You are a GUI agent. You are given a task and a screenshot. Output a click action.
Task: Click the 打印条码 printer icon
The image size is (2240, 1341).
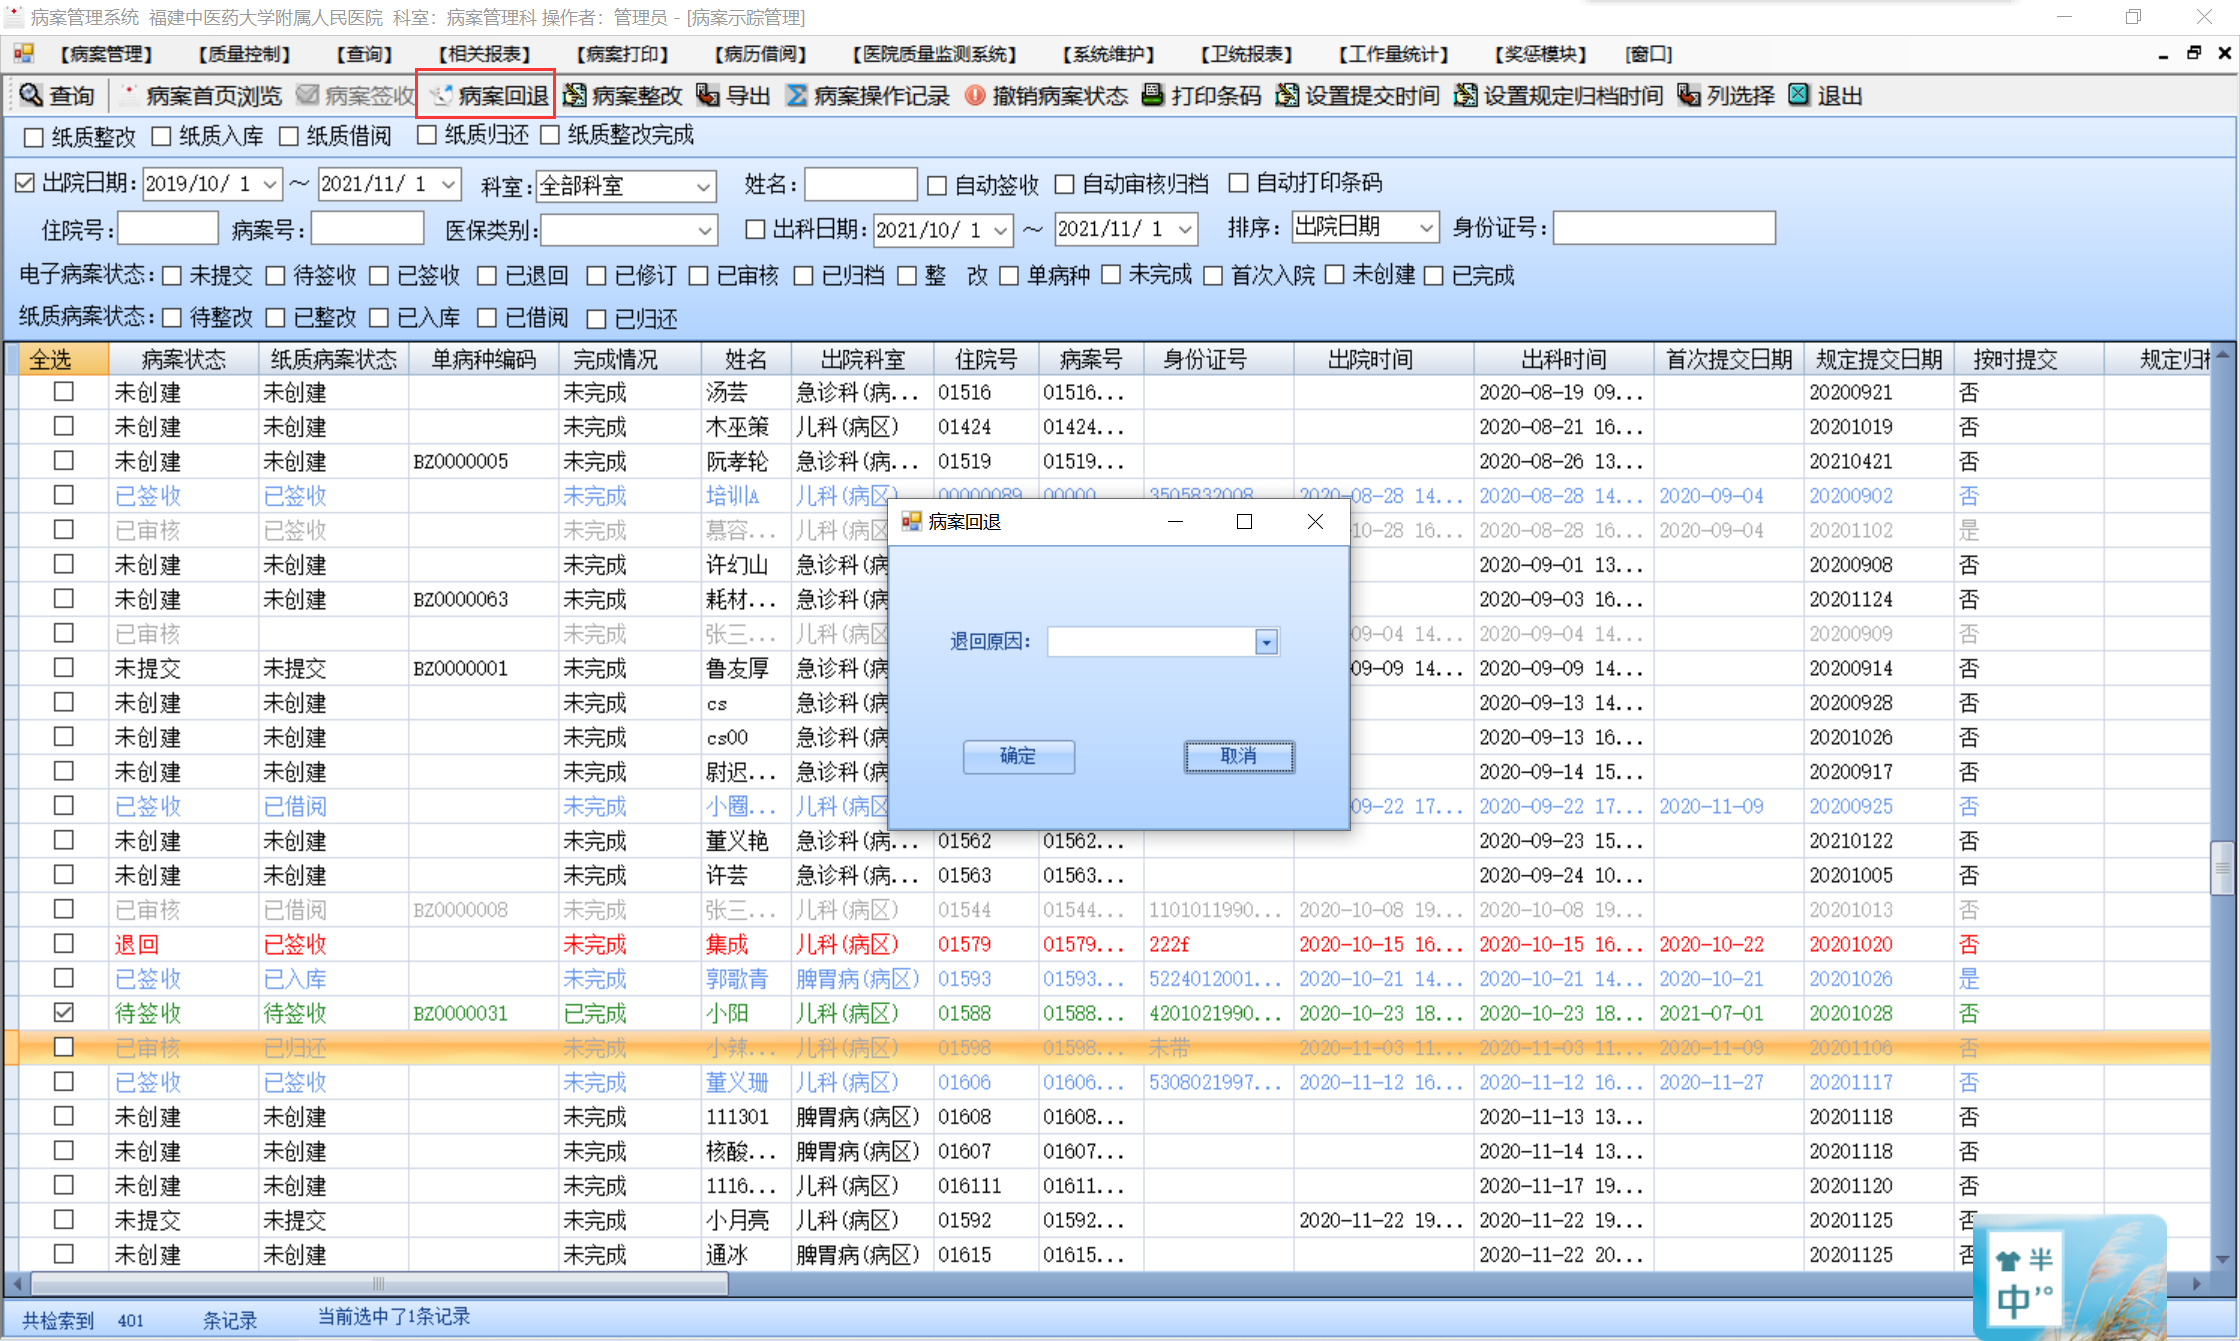pos(1153,95)
